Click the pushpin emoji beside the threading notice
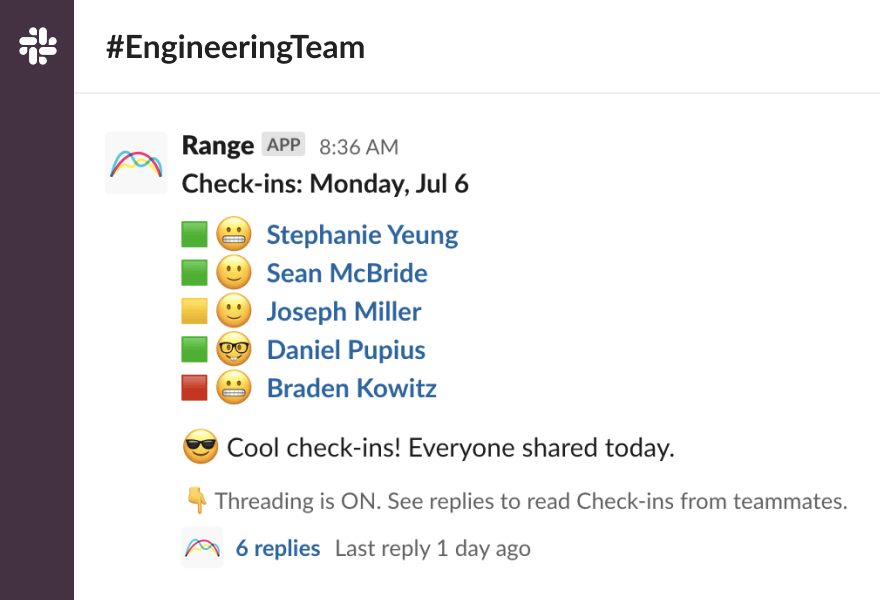The width and height of the screenshot is (880, 600). [x=196, y=500]
